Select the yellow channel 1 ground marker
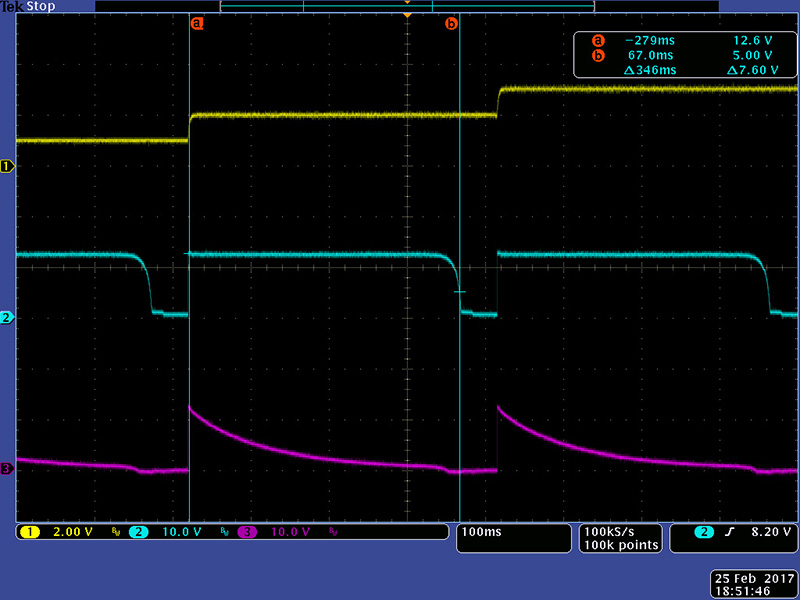 tap(8, 166)
